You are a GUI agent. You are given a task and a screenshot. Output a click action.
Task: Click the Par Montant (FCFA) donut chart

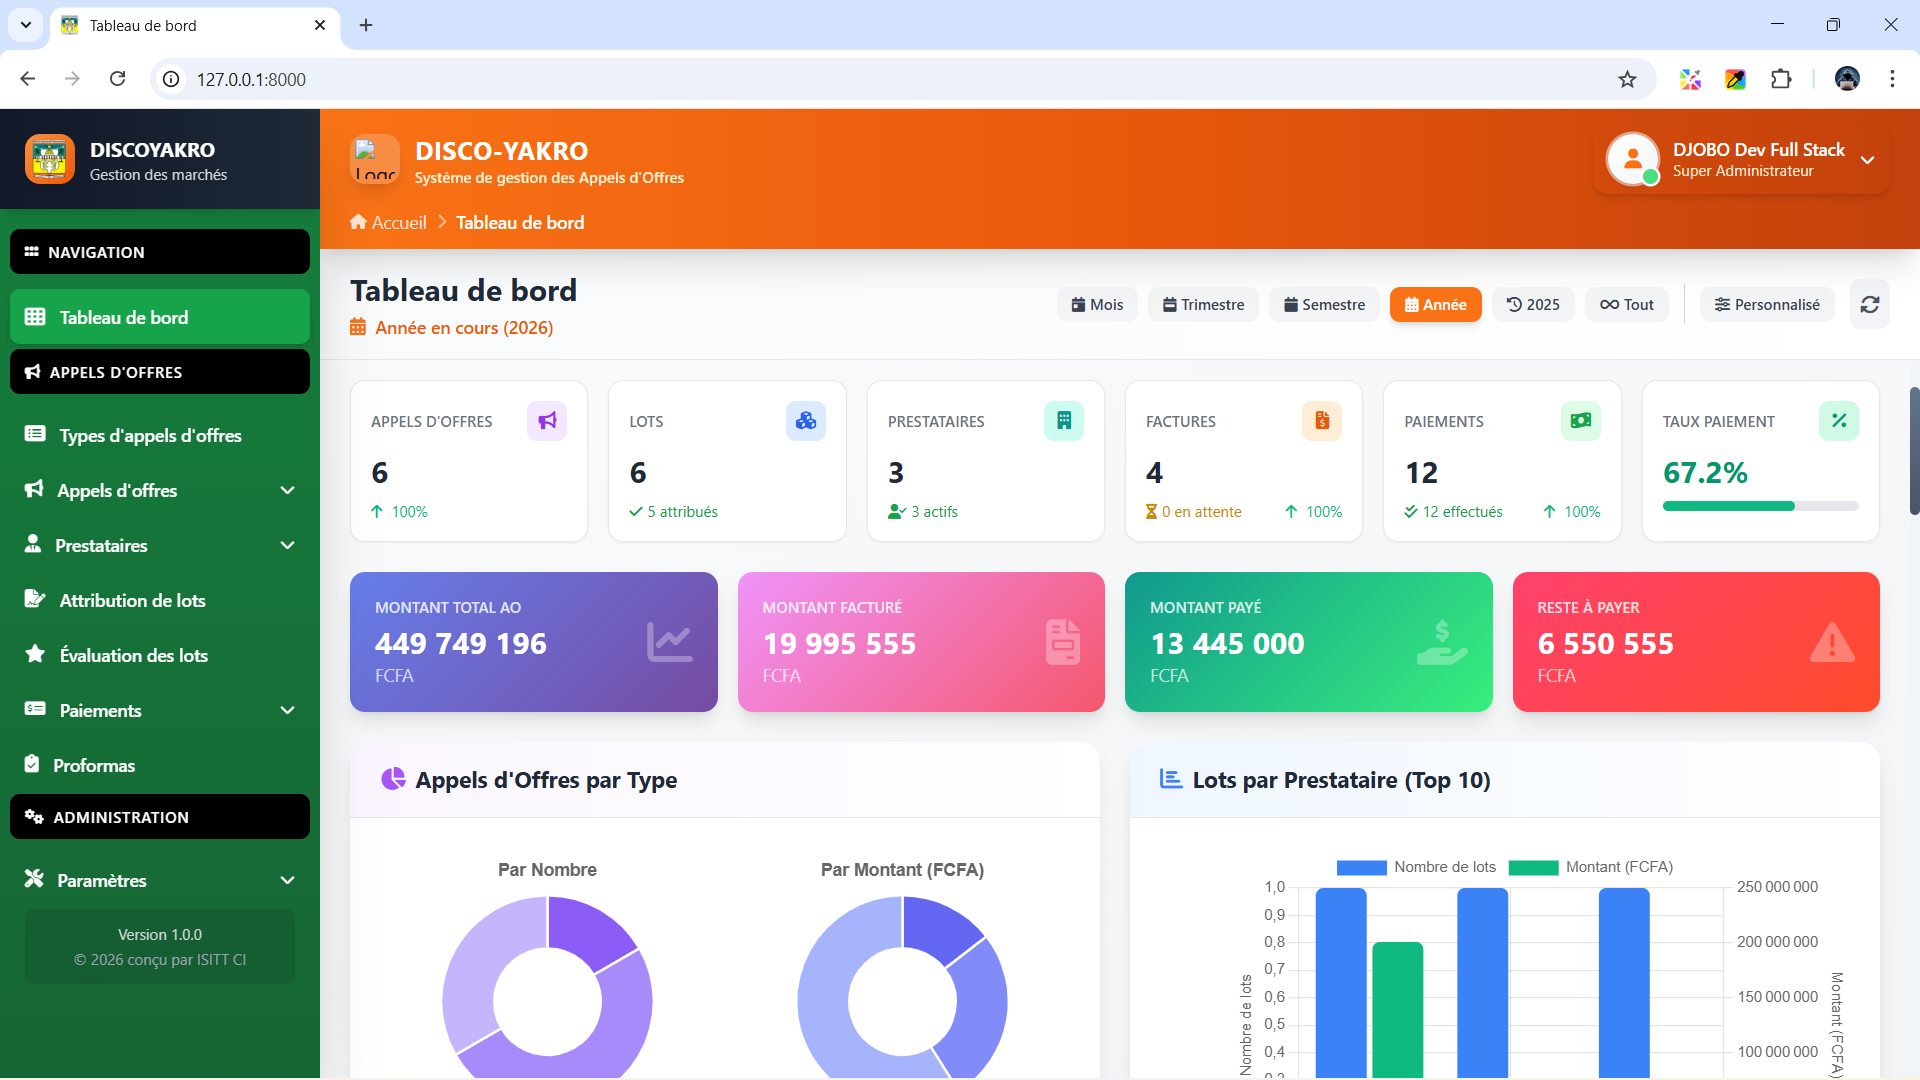tap(902, 988)
